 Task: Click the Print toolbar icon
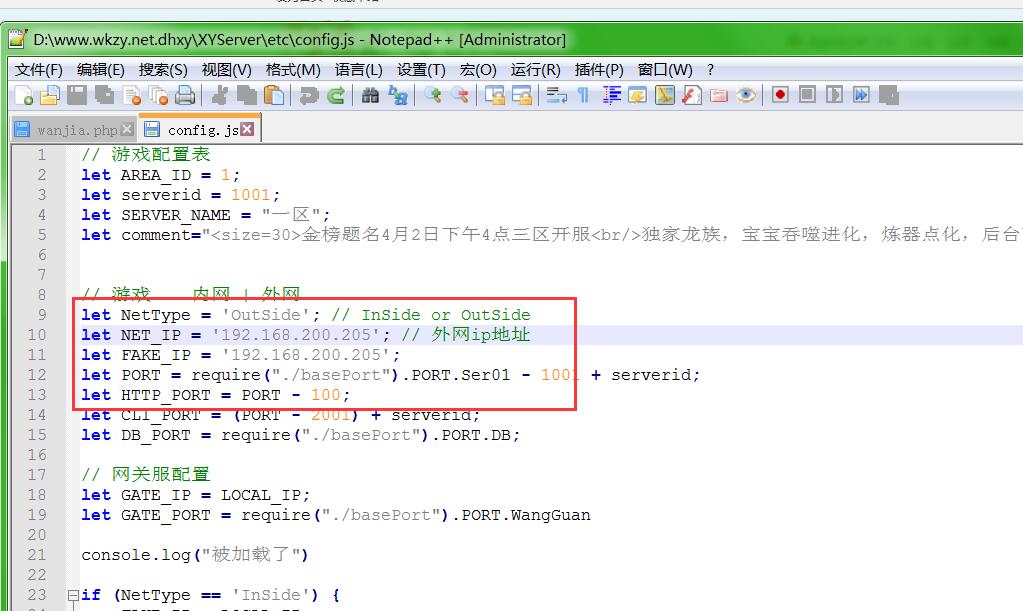pyautogui.click(x=185, y=96)
